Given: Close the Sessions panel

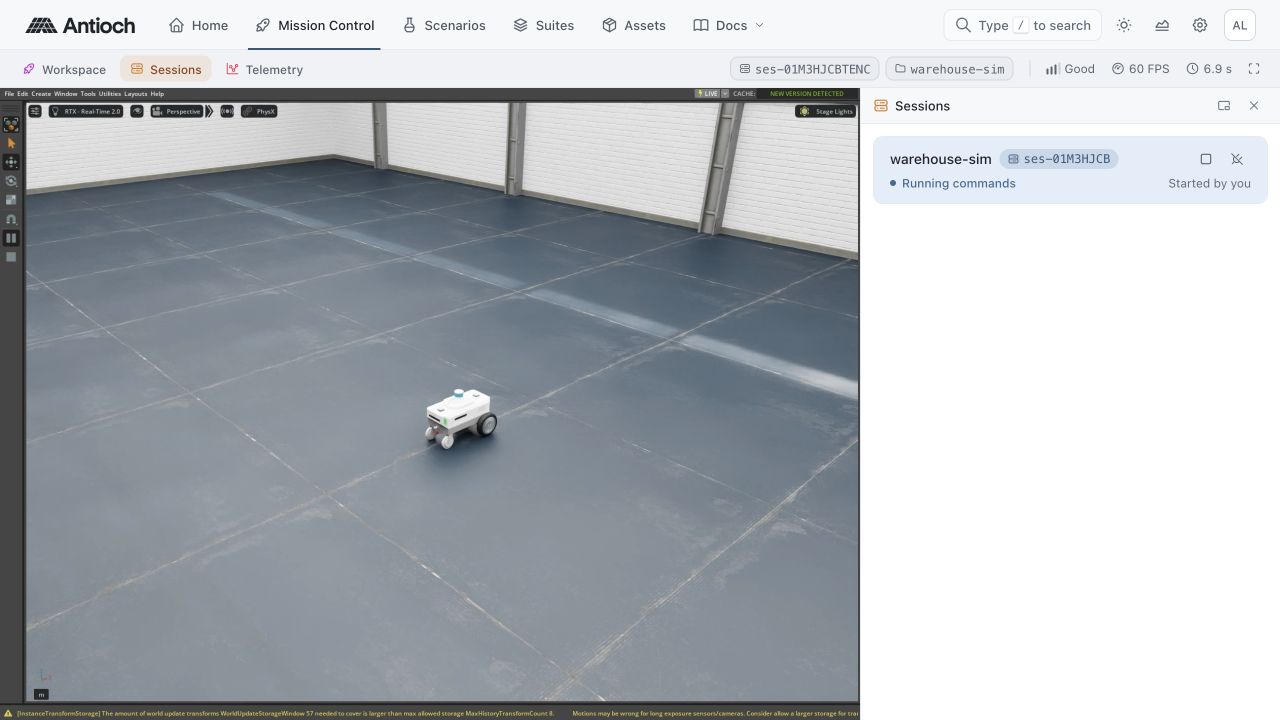Looking at the screenshot, I should tap(1254, 106).
